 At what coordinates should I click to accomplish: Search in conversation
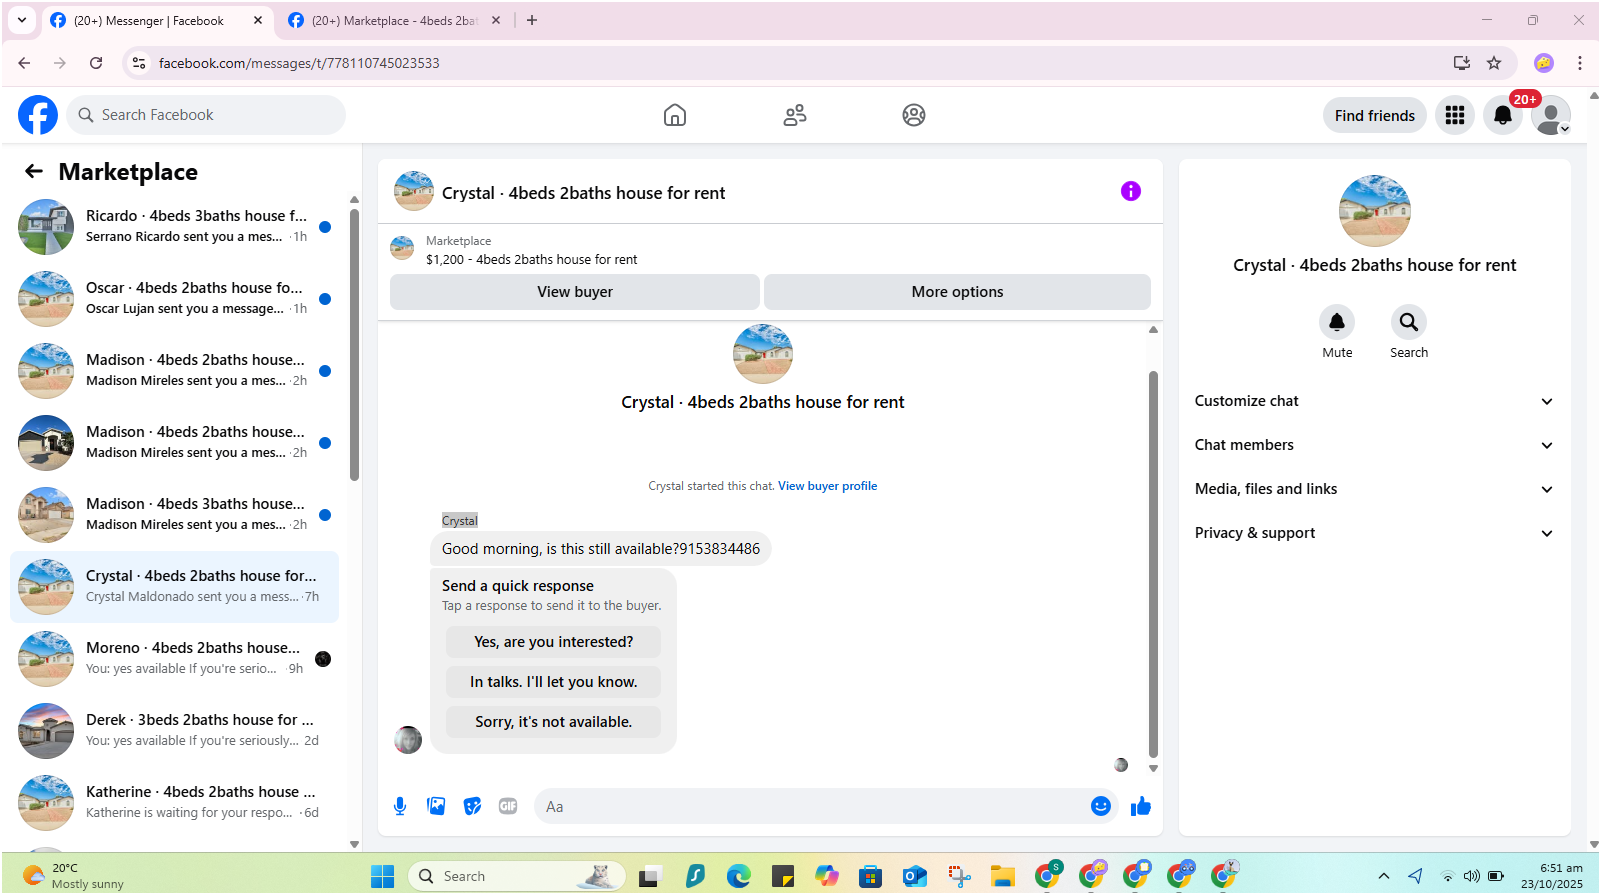(x=1409, y=322)
